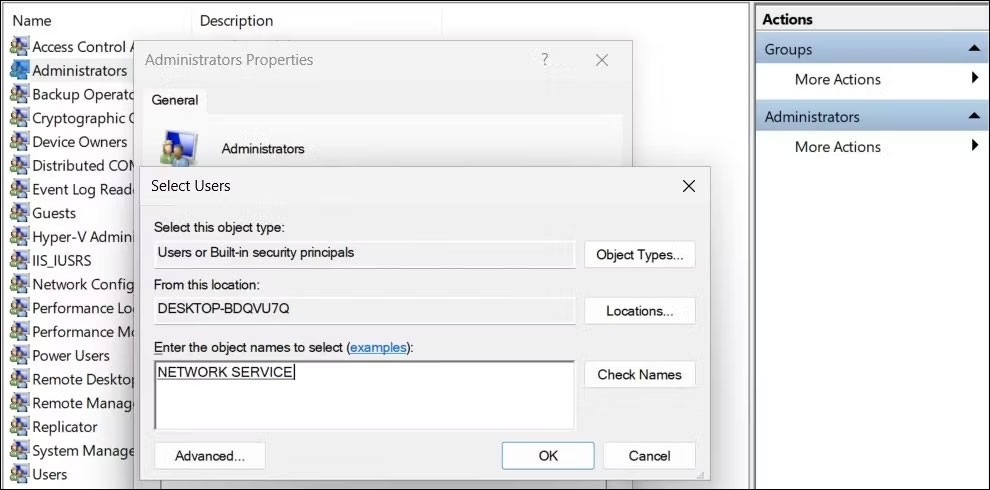Open the Locations button
The width and height of the screenshot is (990, 490).
(x=639, y=311)
